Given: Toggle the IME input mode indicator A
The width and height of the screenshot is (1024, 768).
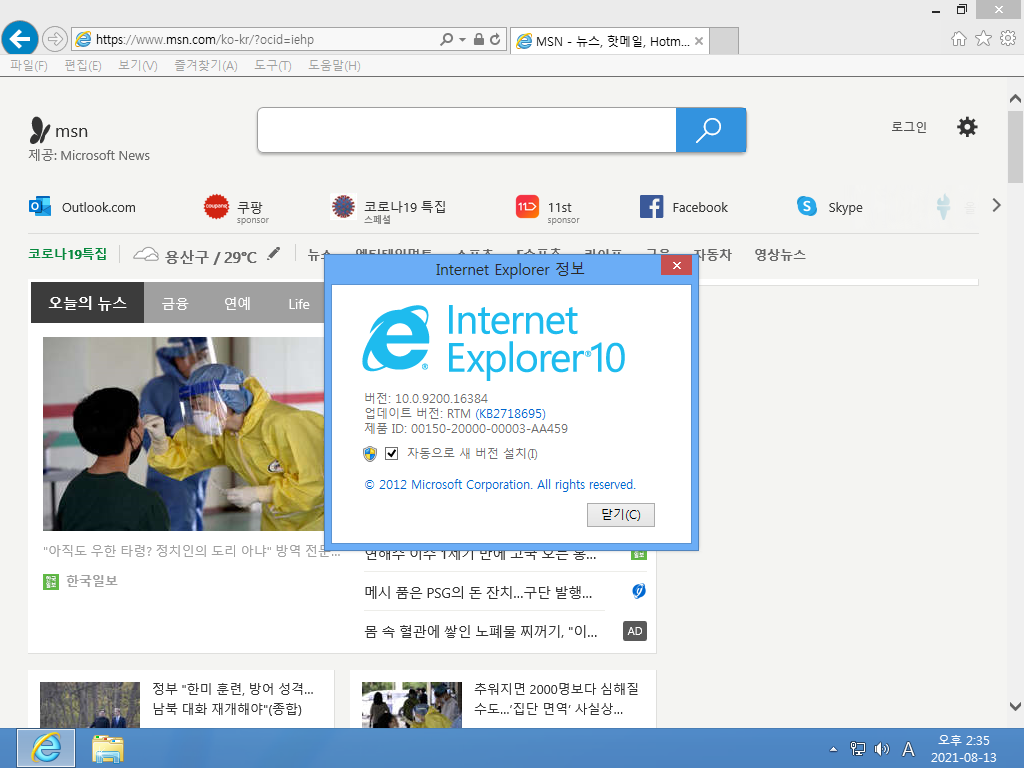Looking at the screenshot, I should 908,749.
